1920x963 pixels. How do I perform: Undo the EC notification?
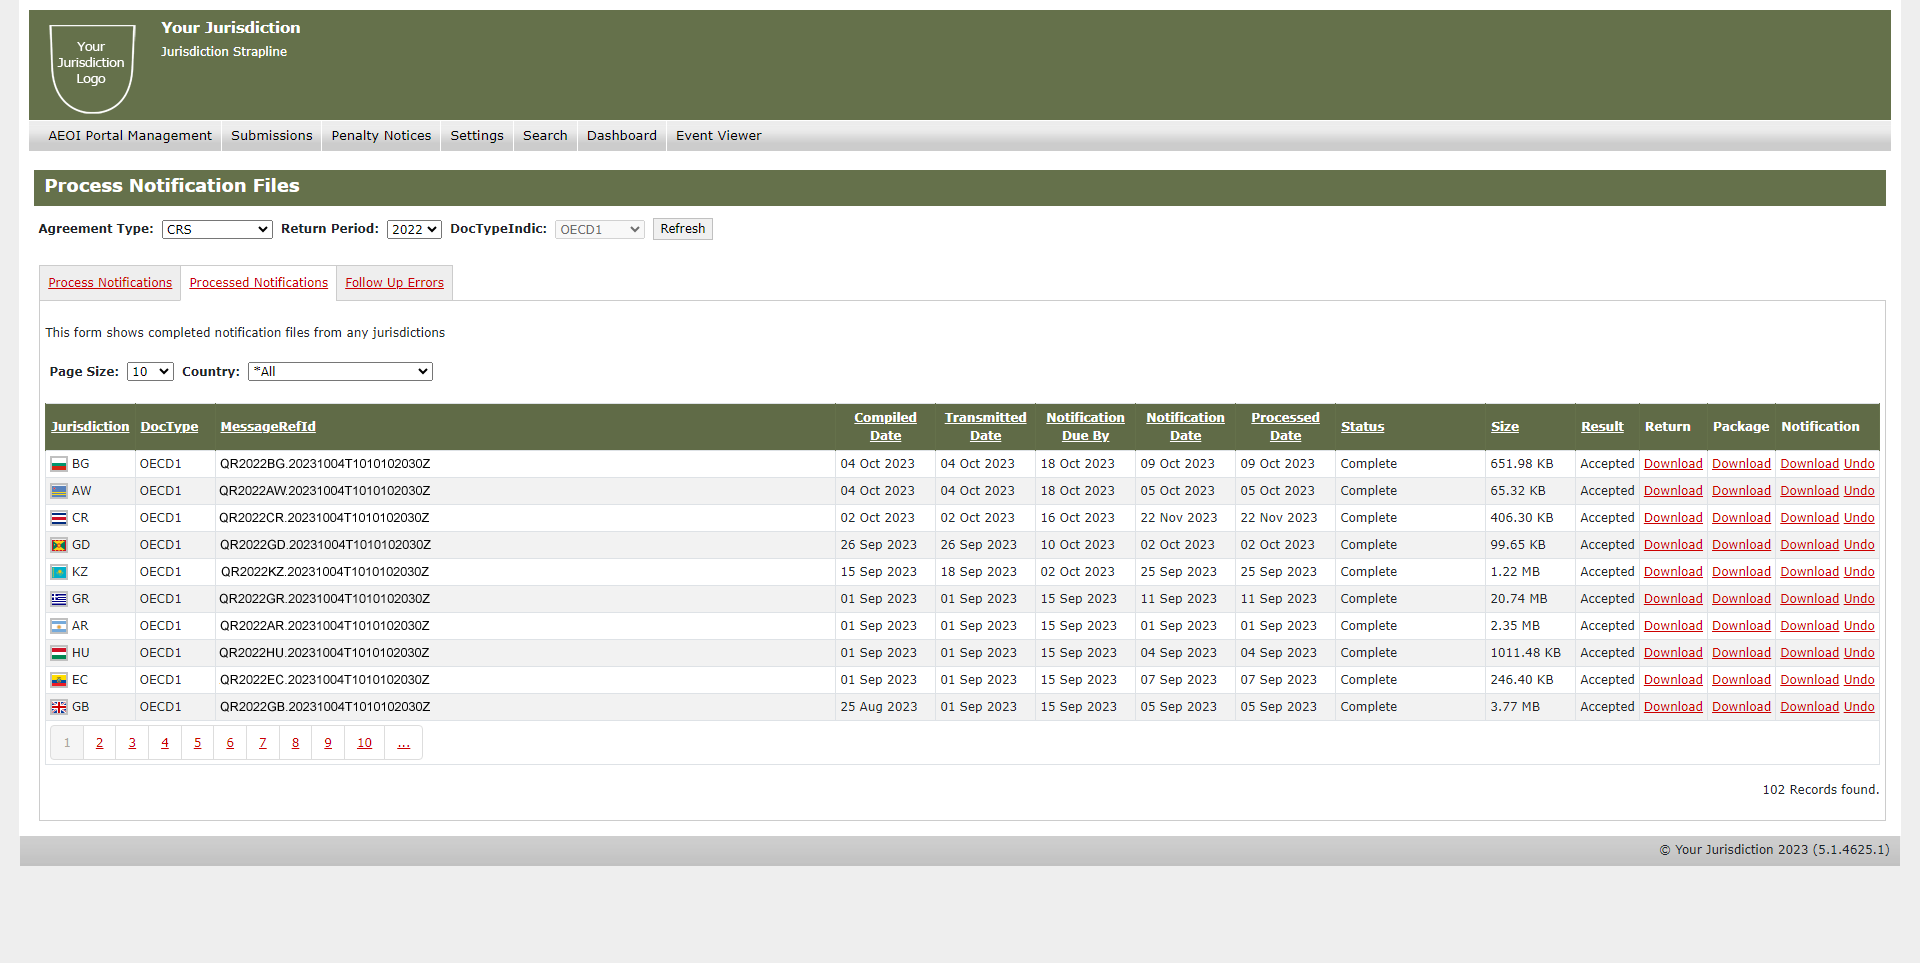pos(1859,680)
